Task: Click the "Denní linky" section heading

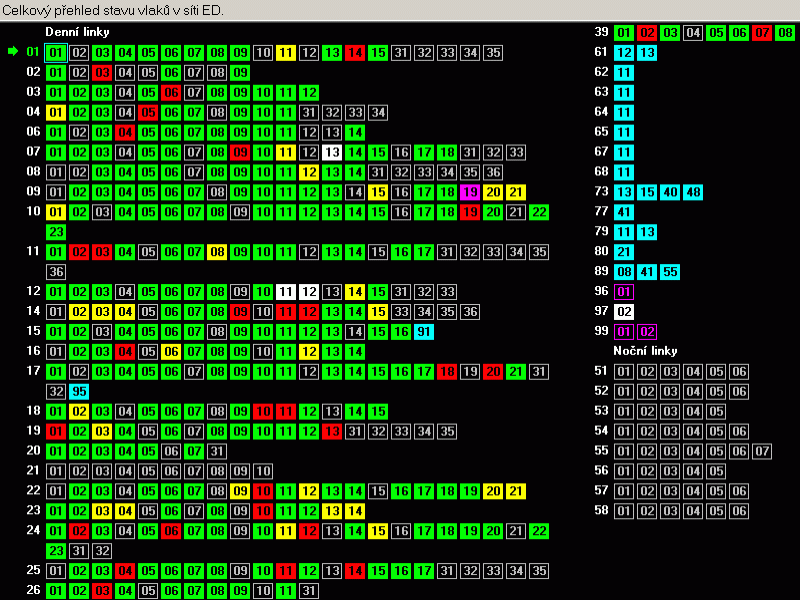Action: [78, 32]
